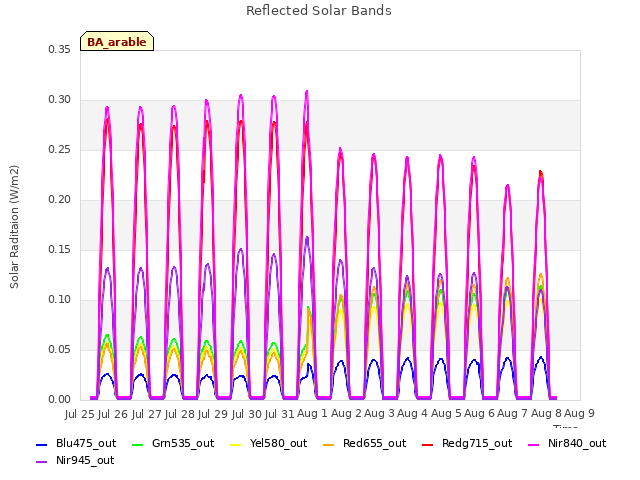The height and width of the screenshot is (480, 640).
Task: Select the Yel580_out legend label
Action: tap(278, 443)
